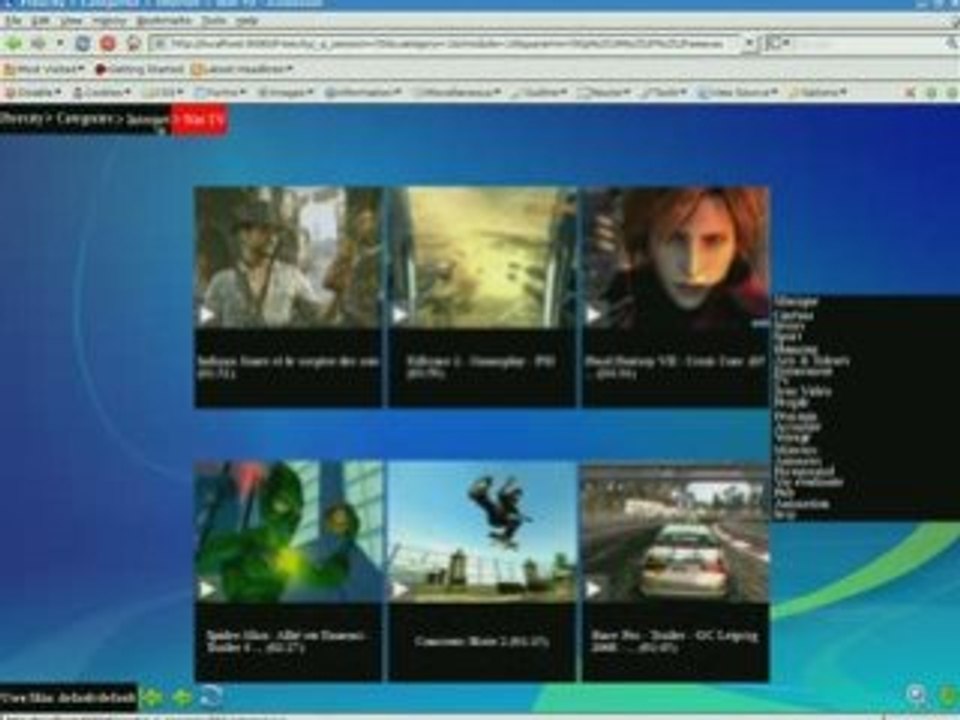The height and width of the screenshot is (720, 960).
Task: Open the Getting Started bookmark
Action: (140, 69)
